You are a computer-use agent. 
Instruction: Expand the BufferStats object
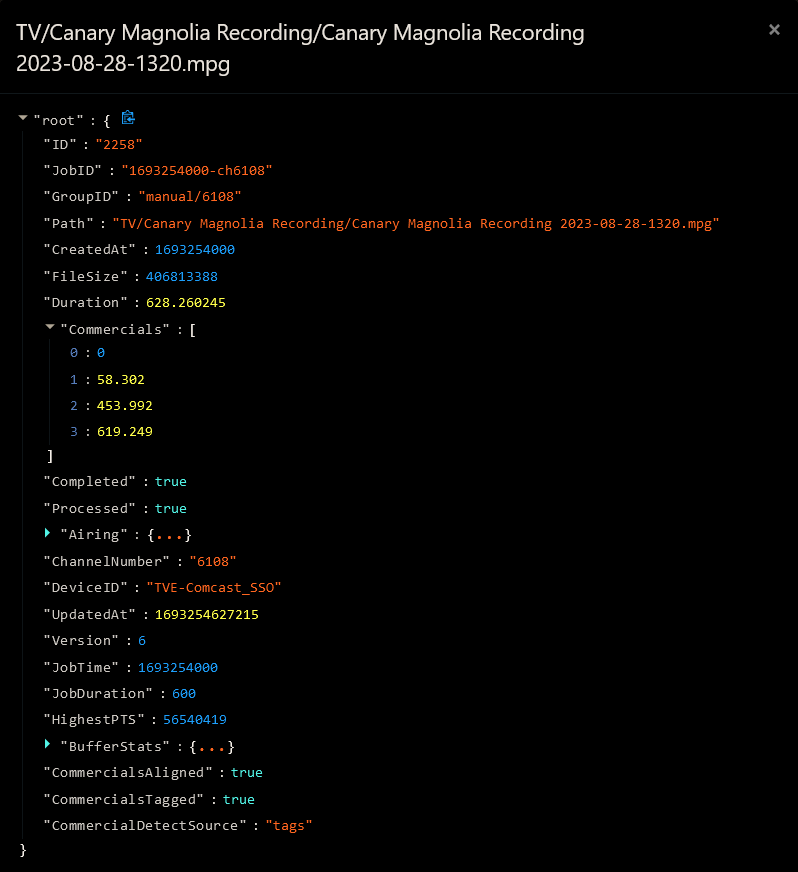coord(48,745)
